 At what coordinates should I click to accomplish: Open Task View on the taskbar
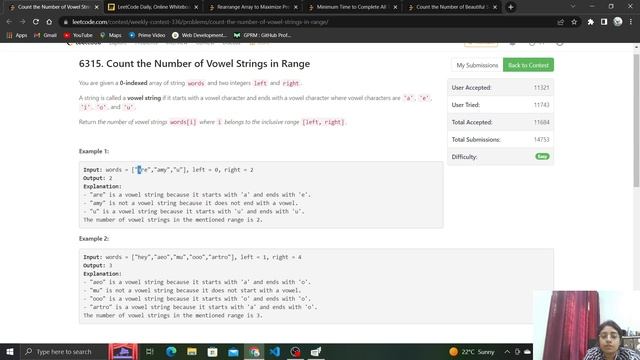[149, 351]
